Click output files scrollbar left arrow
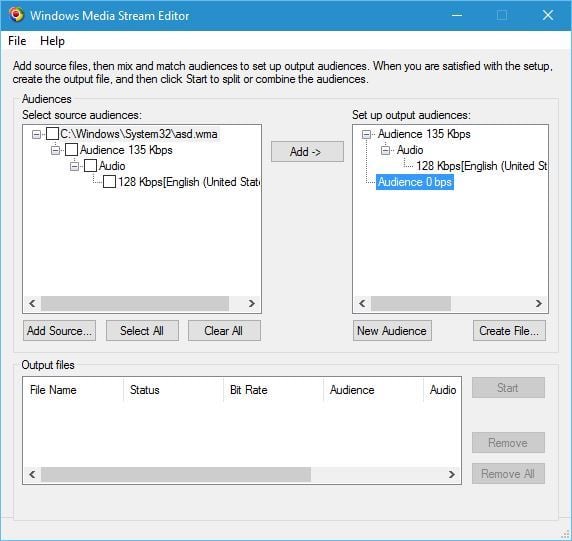Viewport: 572px width, 541px height. pos(32,474)
